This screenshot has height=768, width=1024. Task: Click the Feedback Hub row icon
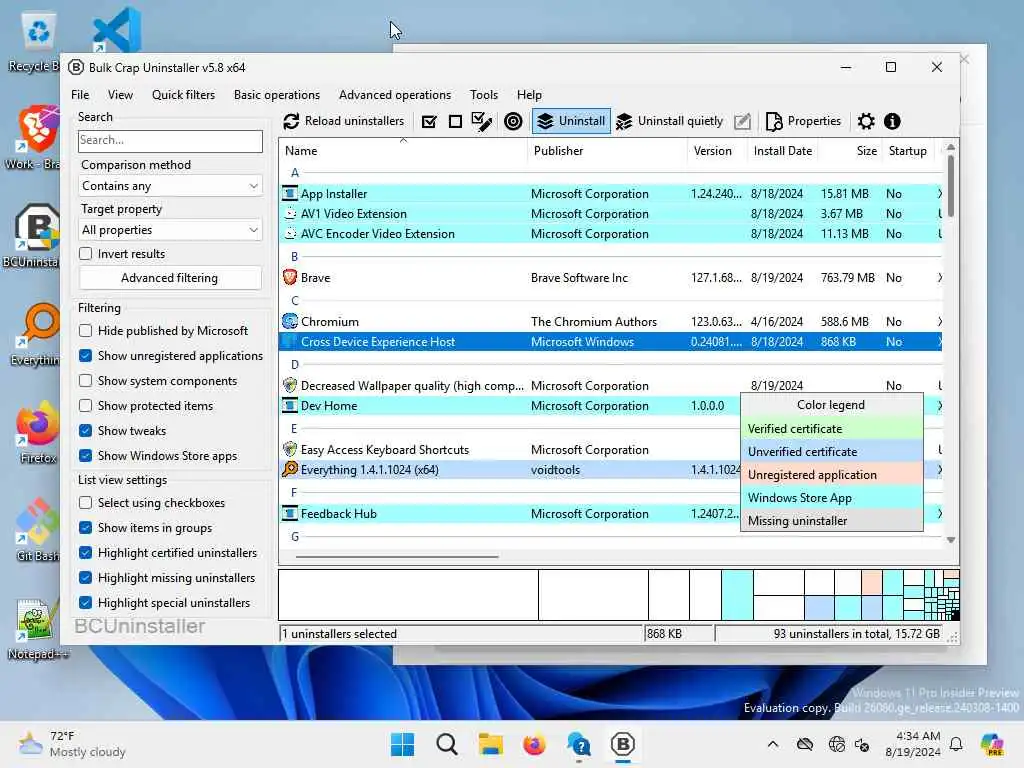[290, 514]
